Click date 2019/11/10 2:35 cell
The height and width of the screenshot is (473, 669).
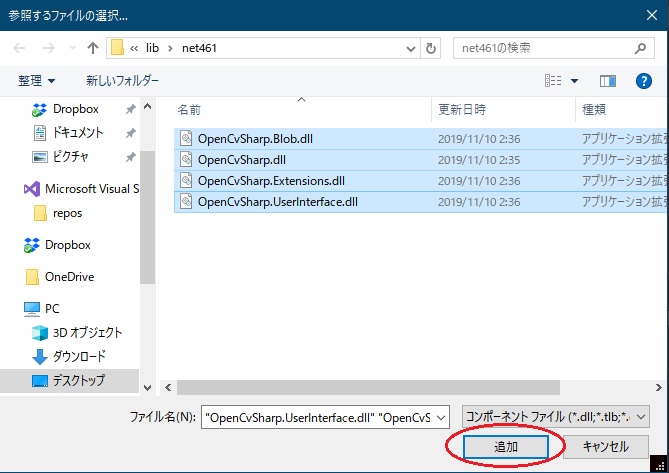(x=479, y=160)
